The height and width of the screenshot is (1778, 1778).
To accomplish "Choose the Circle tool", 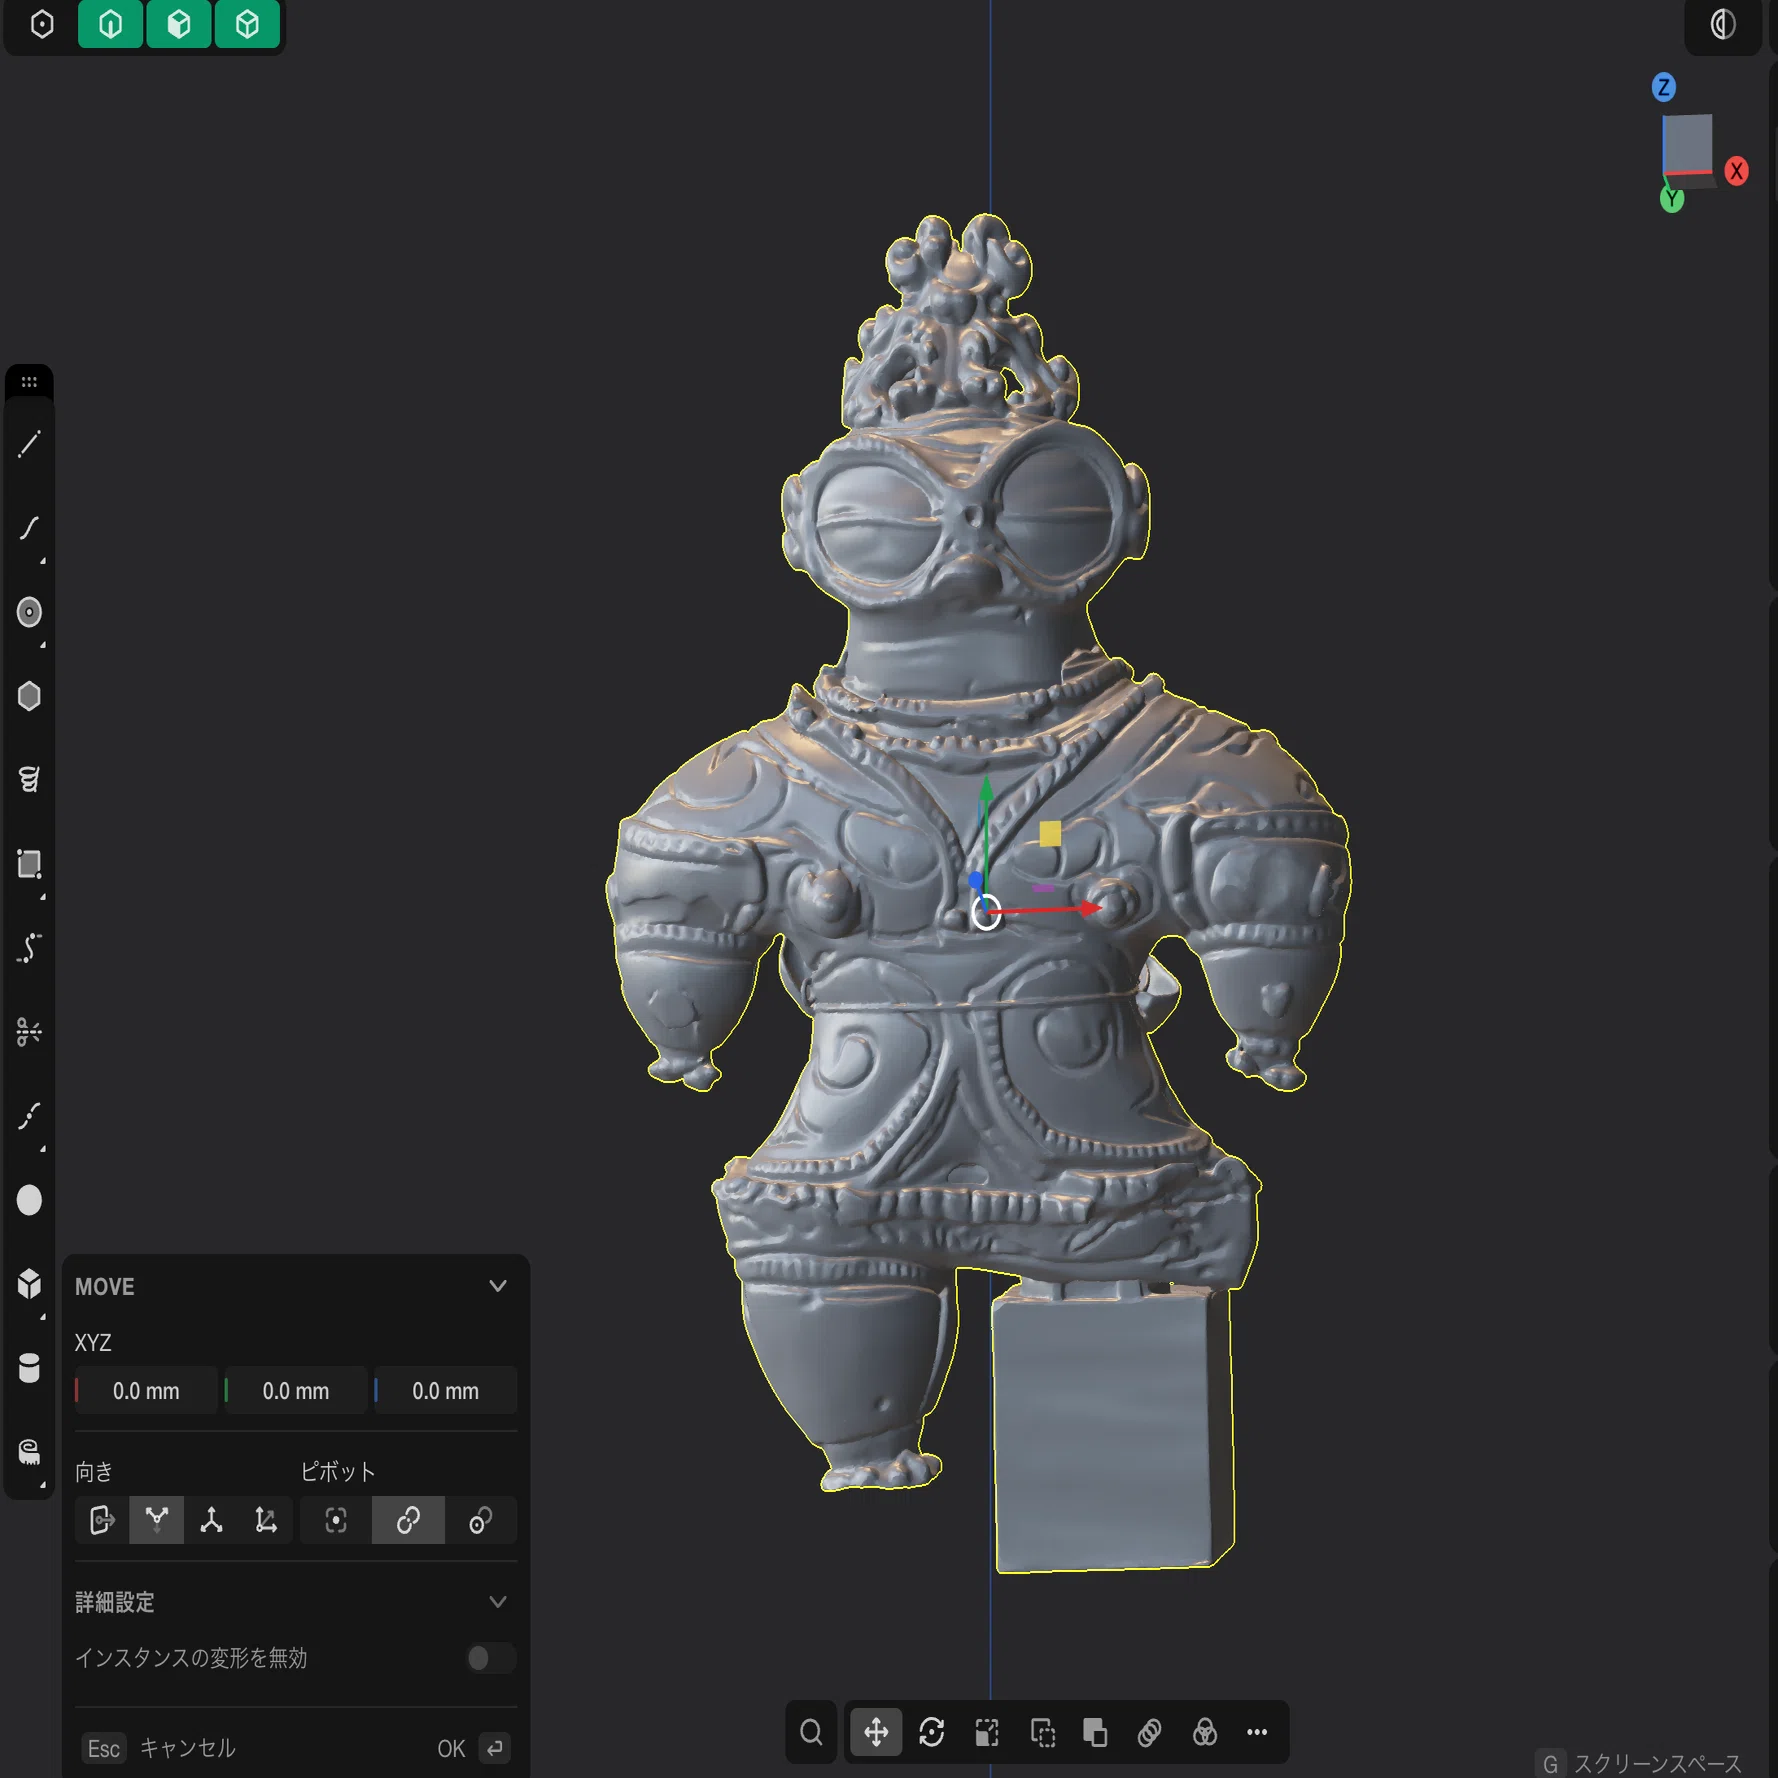I will pyautogui.click(x=29, y=612).
